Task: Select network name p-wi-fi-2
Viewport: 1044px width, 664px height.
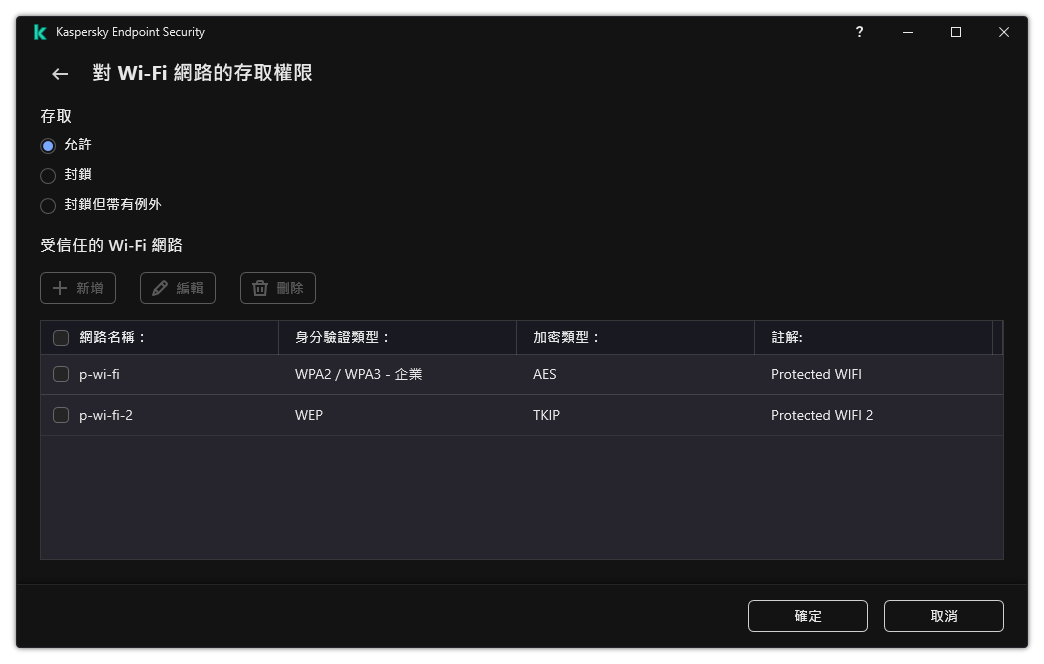Action: tap(106, 415)
